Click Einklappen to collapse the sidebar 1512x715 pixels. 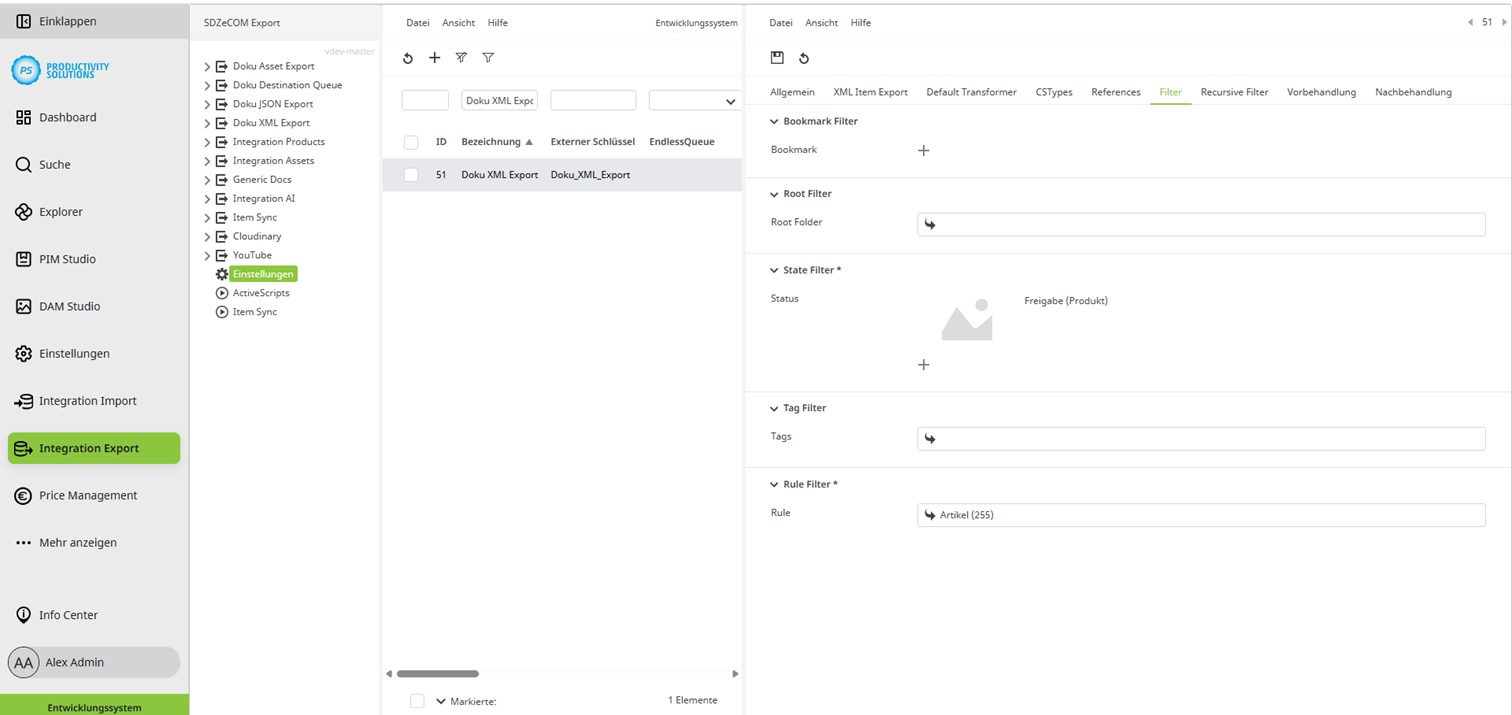pos(67,21)
